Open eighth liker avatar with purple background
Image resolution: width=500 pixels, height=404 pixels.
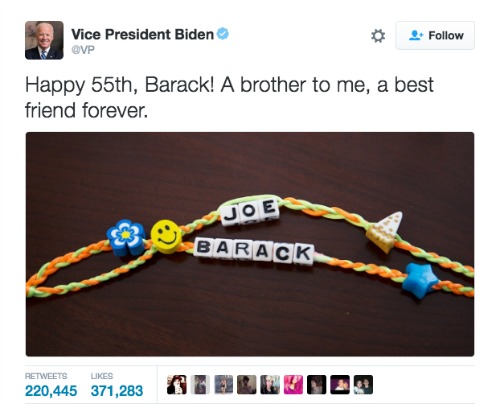pos(340,385)
